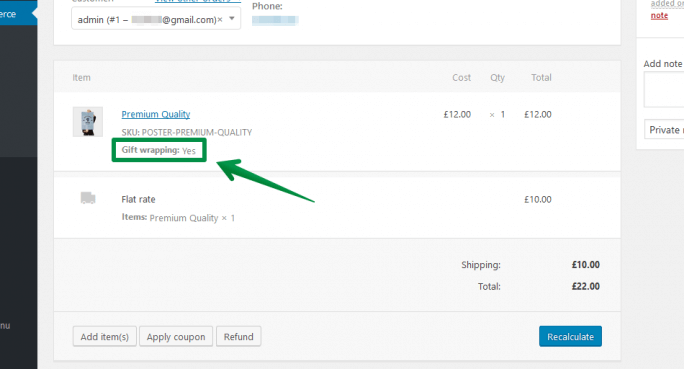Screen dimensions: 684x369
Task: Recalculate the order totals
Action: pyautogui.click(x=571, y=336)
